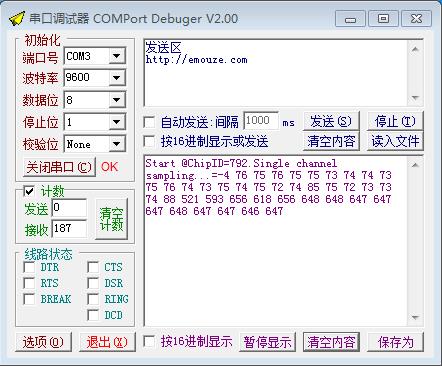This screenshot has width=442, height=366.
Task: Click the 接收 count field showing 187
Action: point(69,228)
